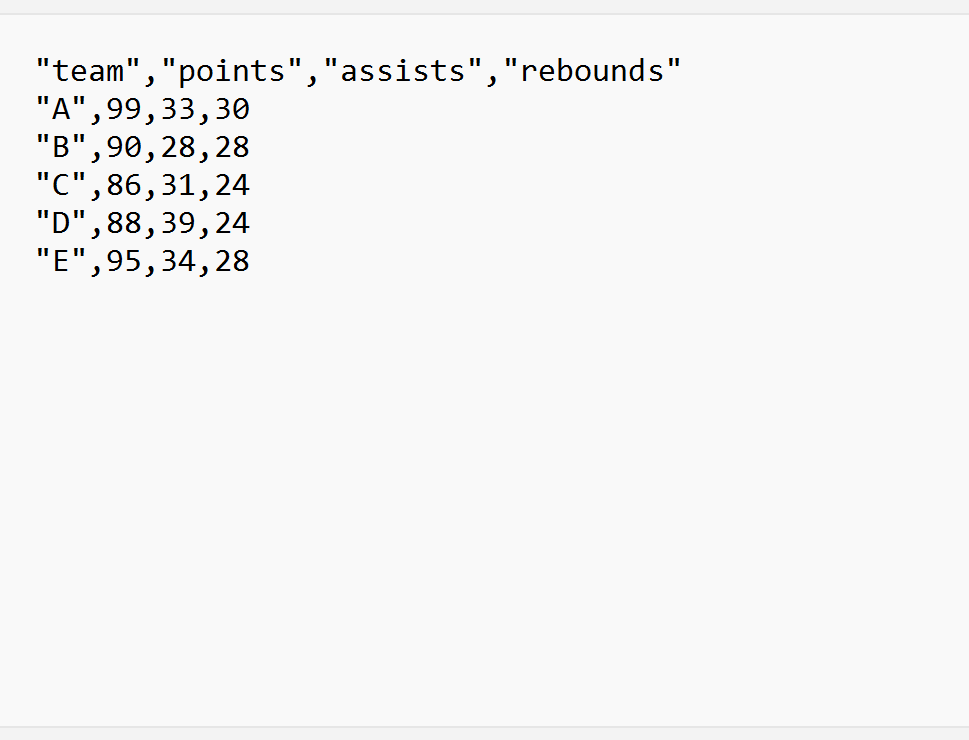This screenshot has height=740, width=969.
Task: Click the "points" header text
Action: [232, 72]
